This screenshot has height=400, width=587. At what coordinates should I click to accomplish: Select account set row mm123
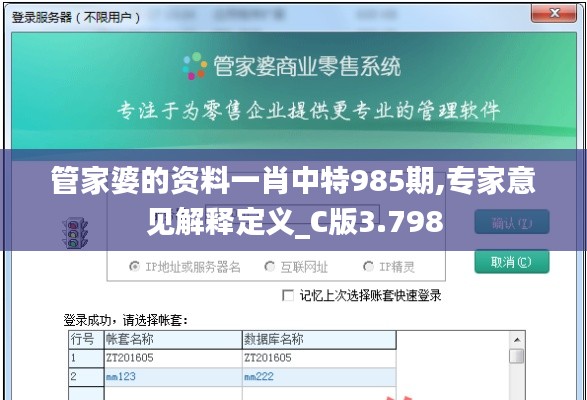pos(232,377)
